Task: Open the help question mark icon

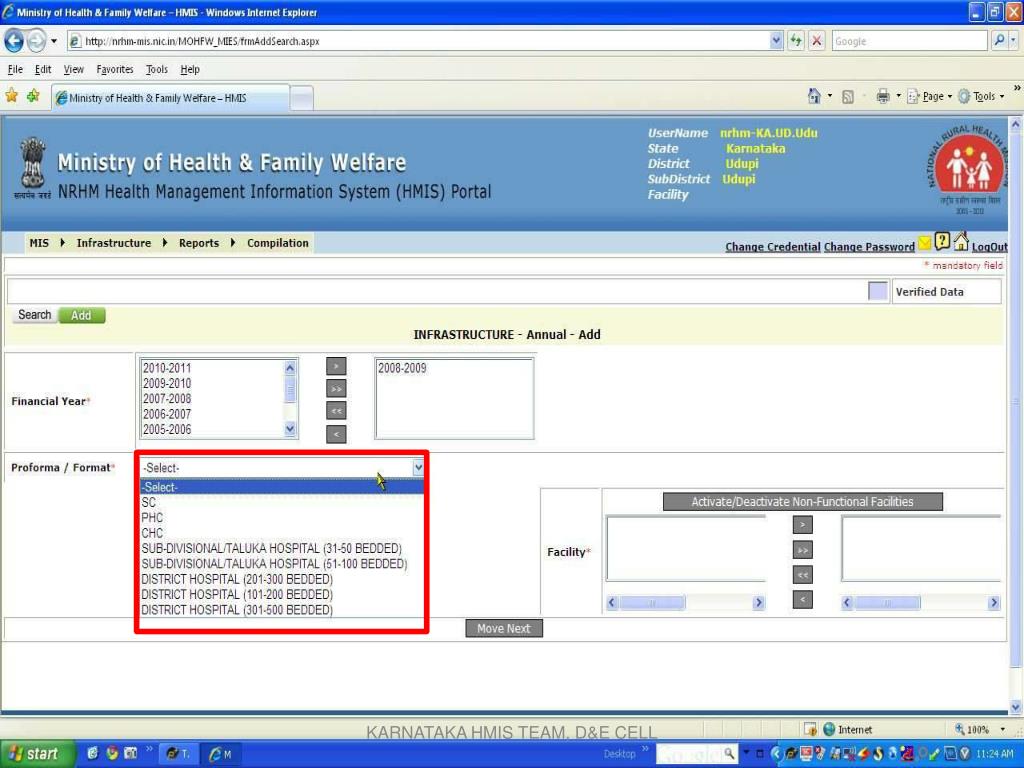Action: pyautogui.click(x=942, y=242)
